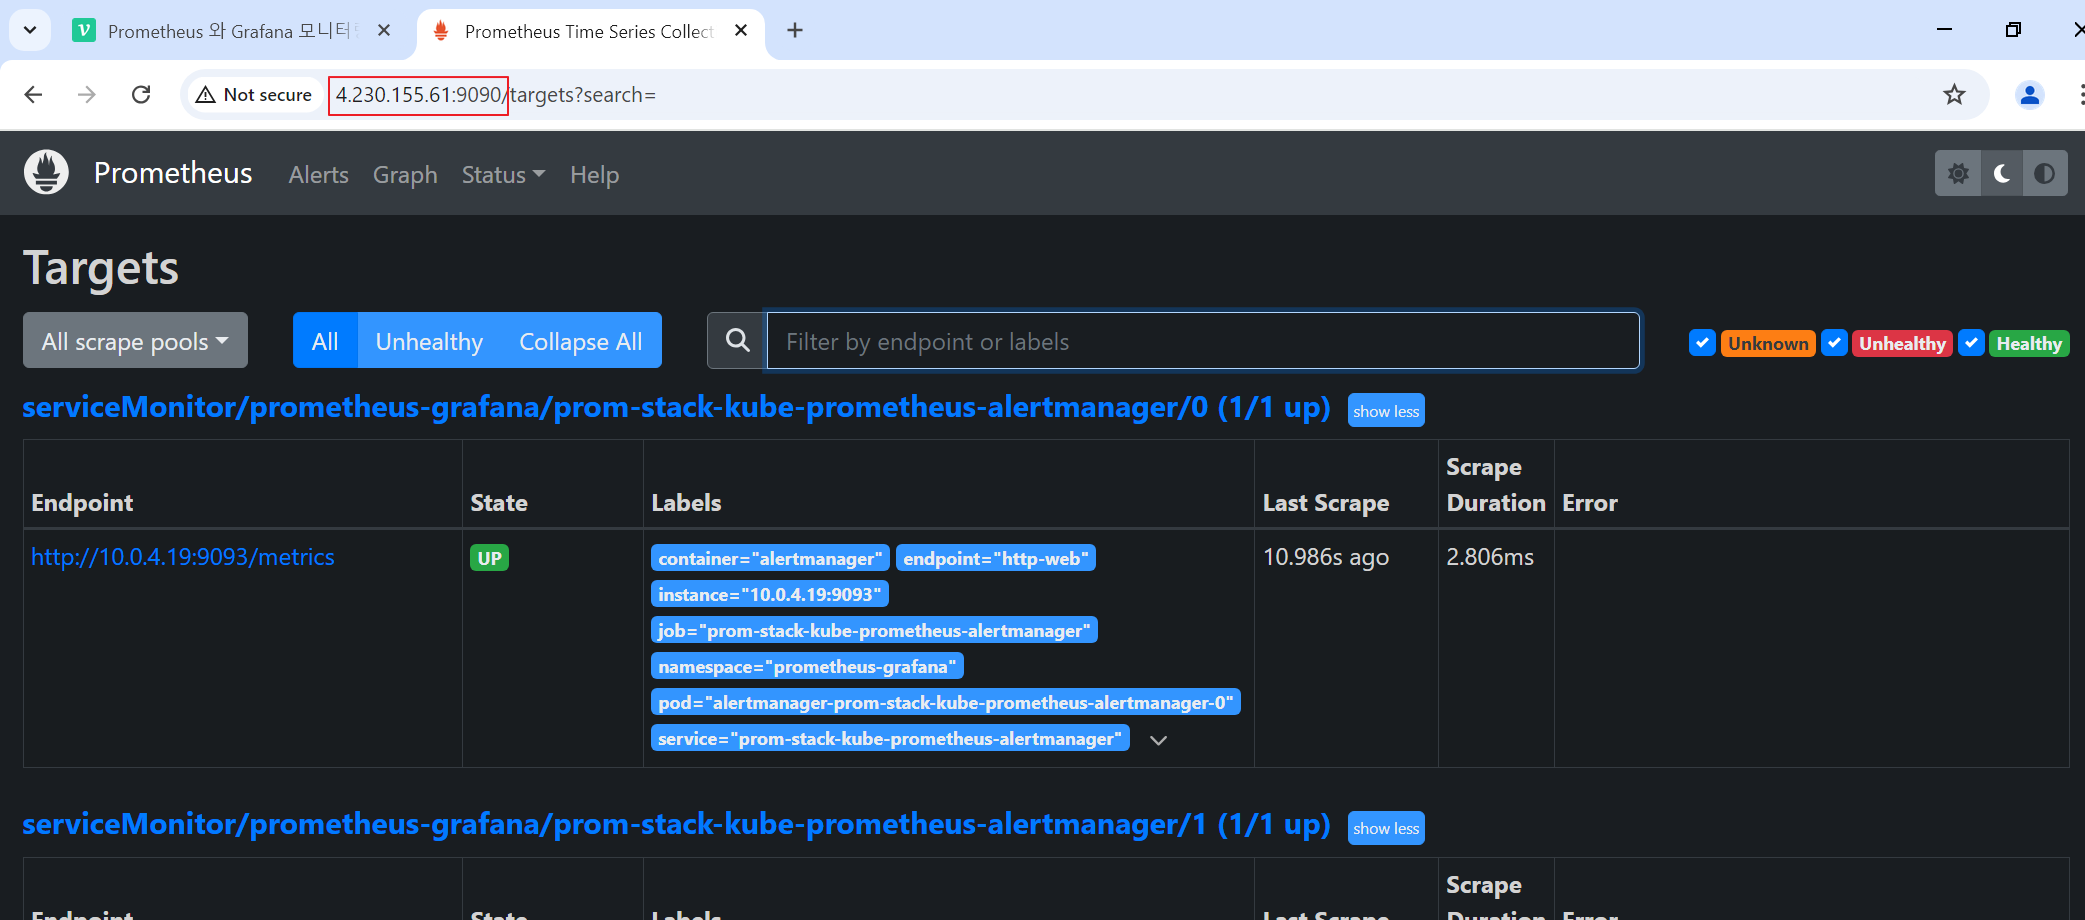
Task: Open the Graph page
Action: pos(405,175)
